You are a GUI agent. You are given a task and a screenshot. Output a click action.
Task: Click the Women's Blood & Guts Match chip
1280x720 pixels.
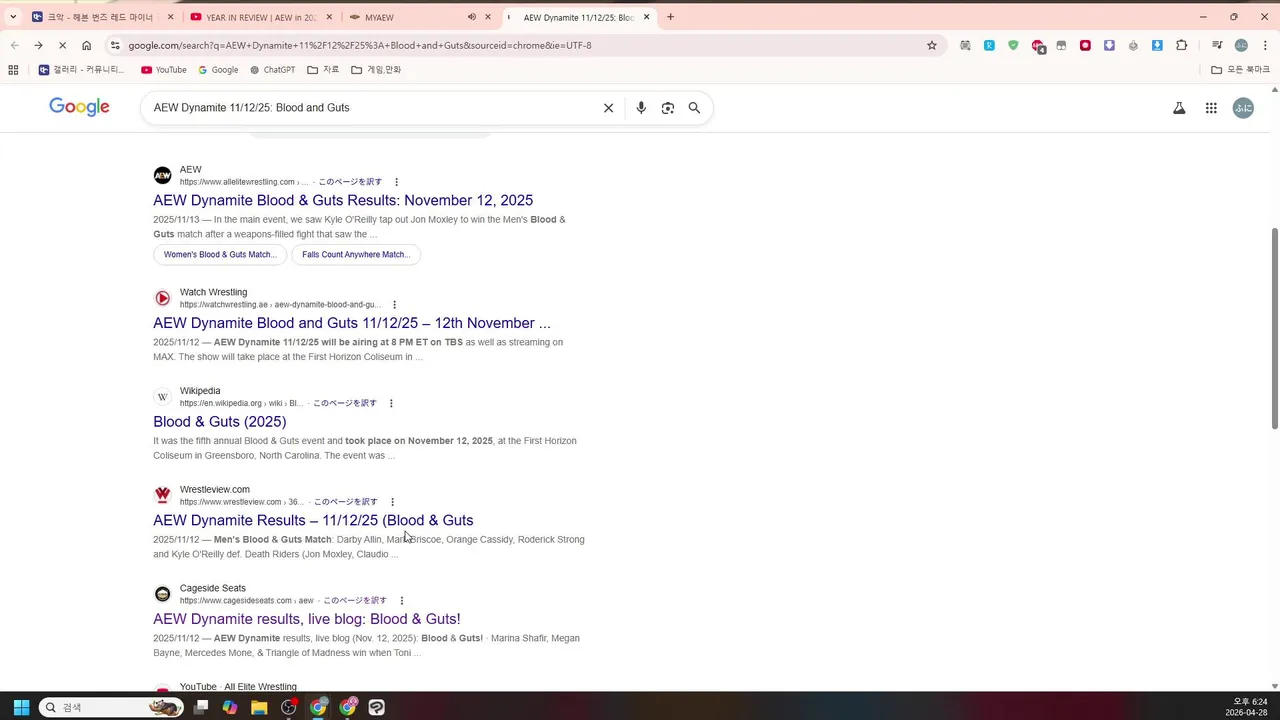click(220, 255)
